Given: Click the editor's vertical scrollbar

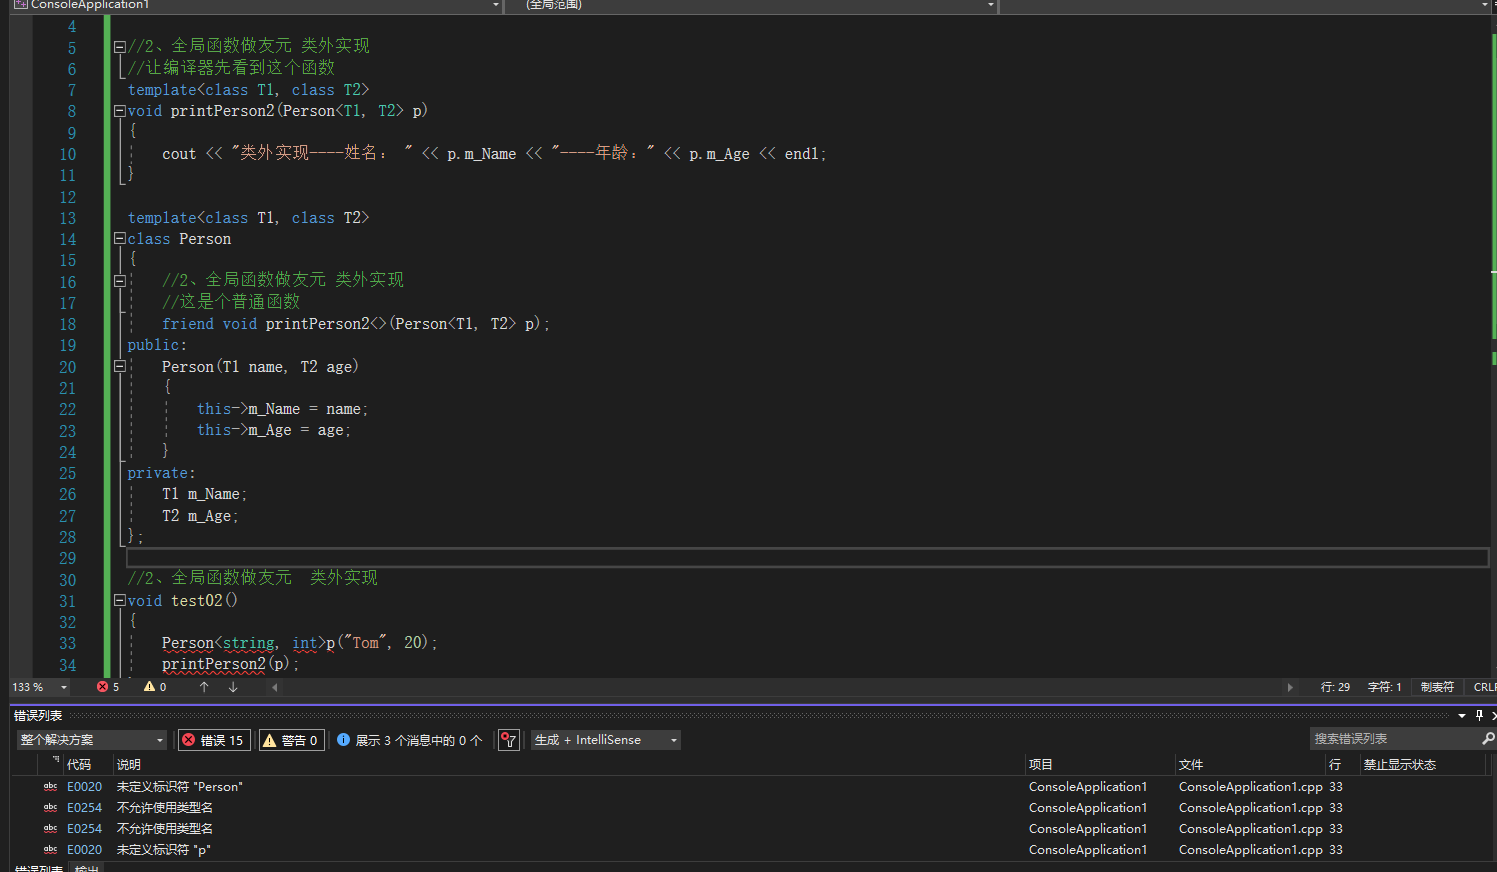Looking at the screenshot, I should pyautogui.click(x=1494, y=345).
